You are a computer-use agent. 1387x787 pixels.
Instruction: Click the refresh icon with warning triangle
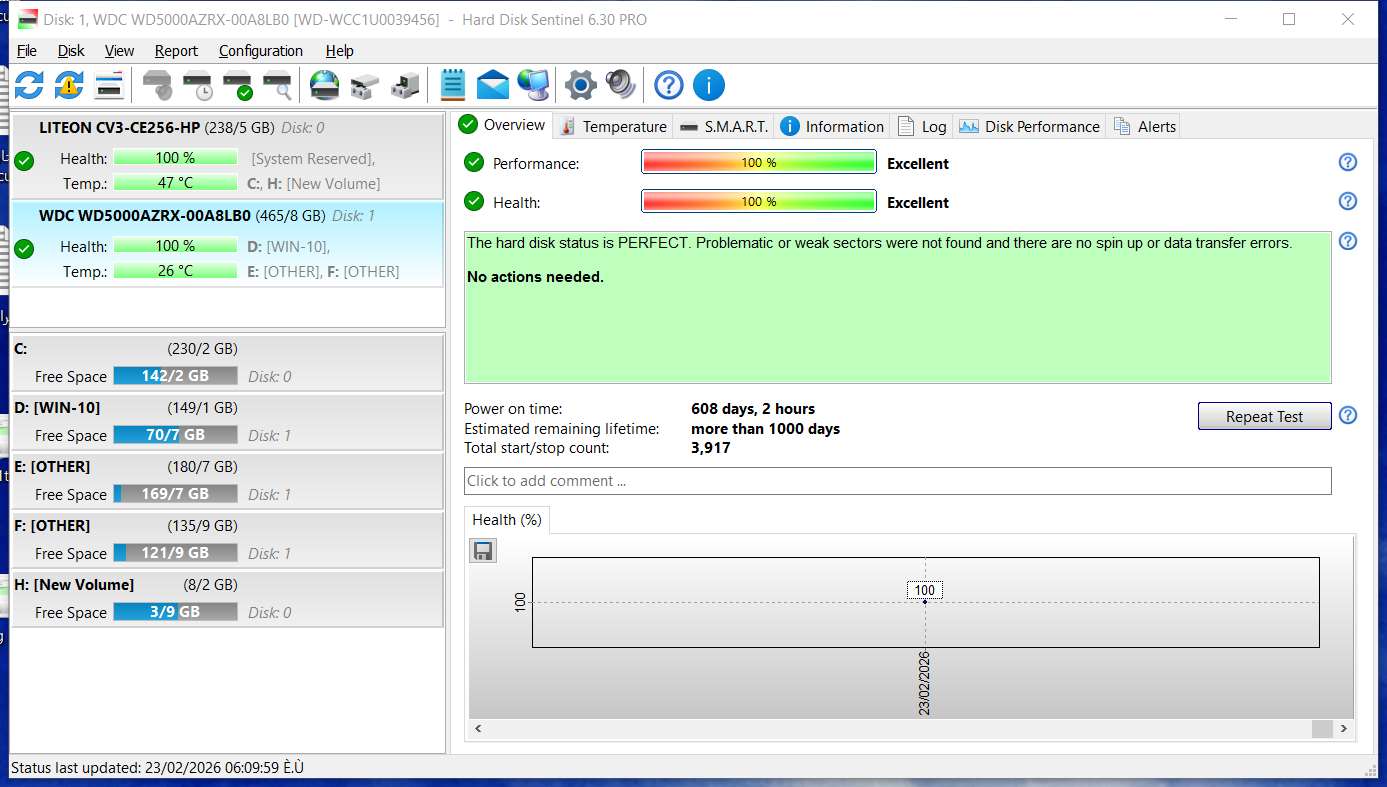click(68, 86)
